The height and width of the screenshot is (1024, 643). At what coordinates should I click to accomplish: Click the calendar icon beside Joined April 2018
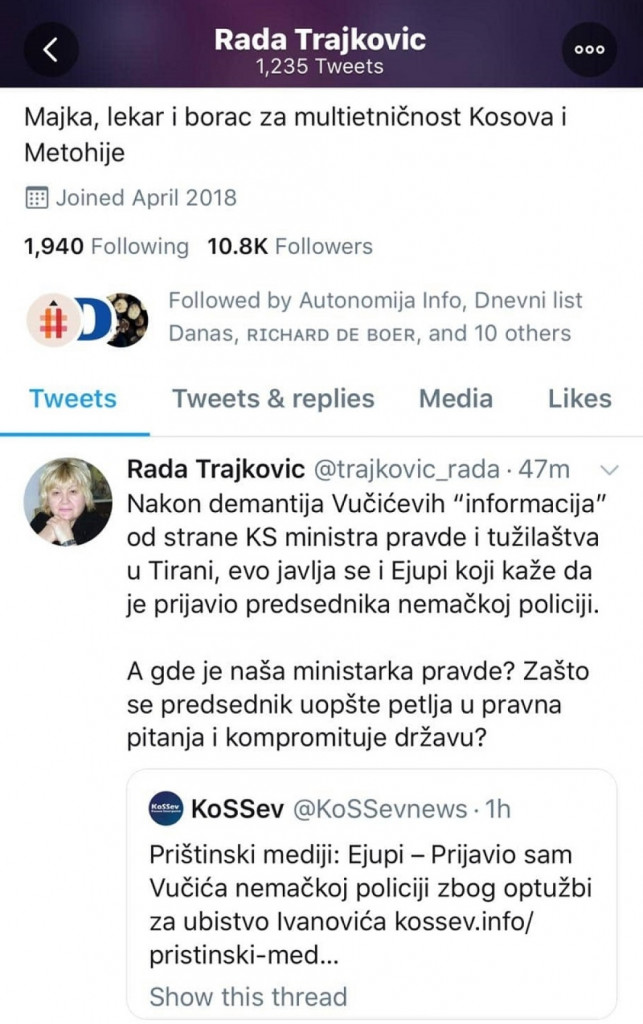(x=38, y=198)
